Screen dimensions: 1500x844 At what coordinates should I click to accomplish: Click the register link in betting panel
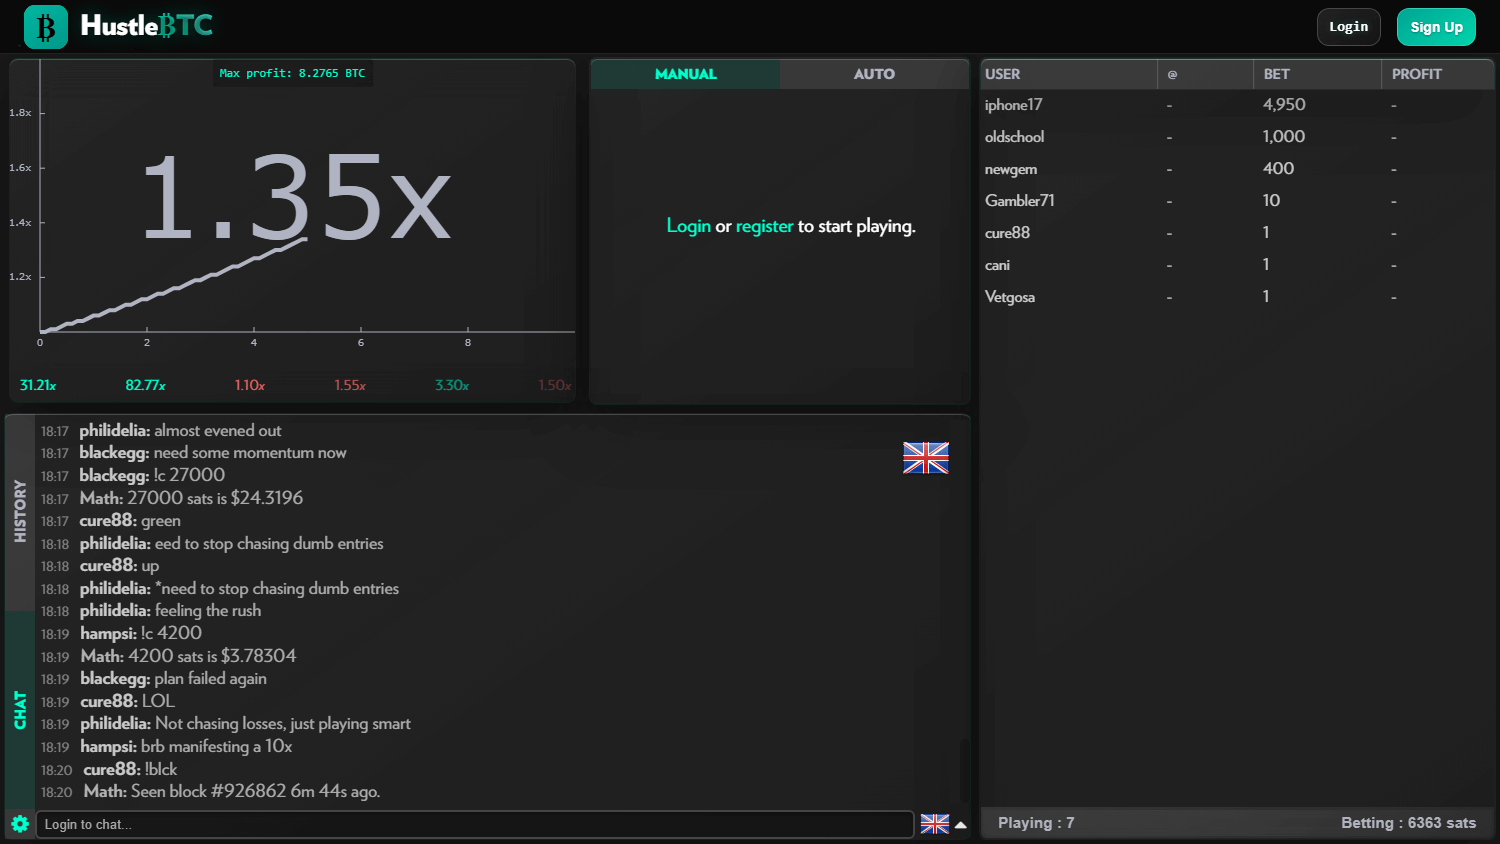tap(764, 226)
